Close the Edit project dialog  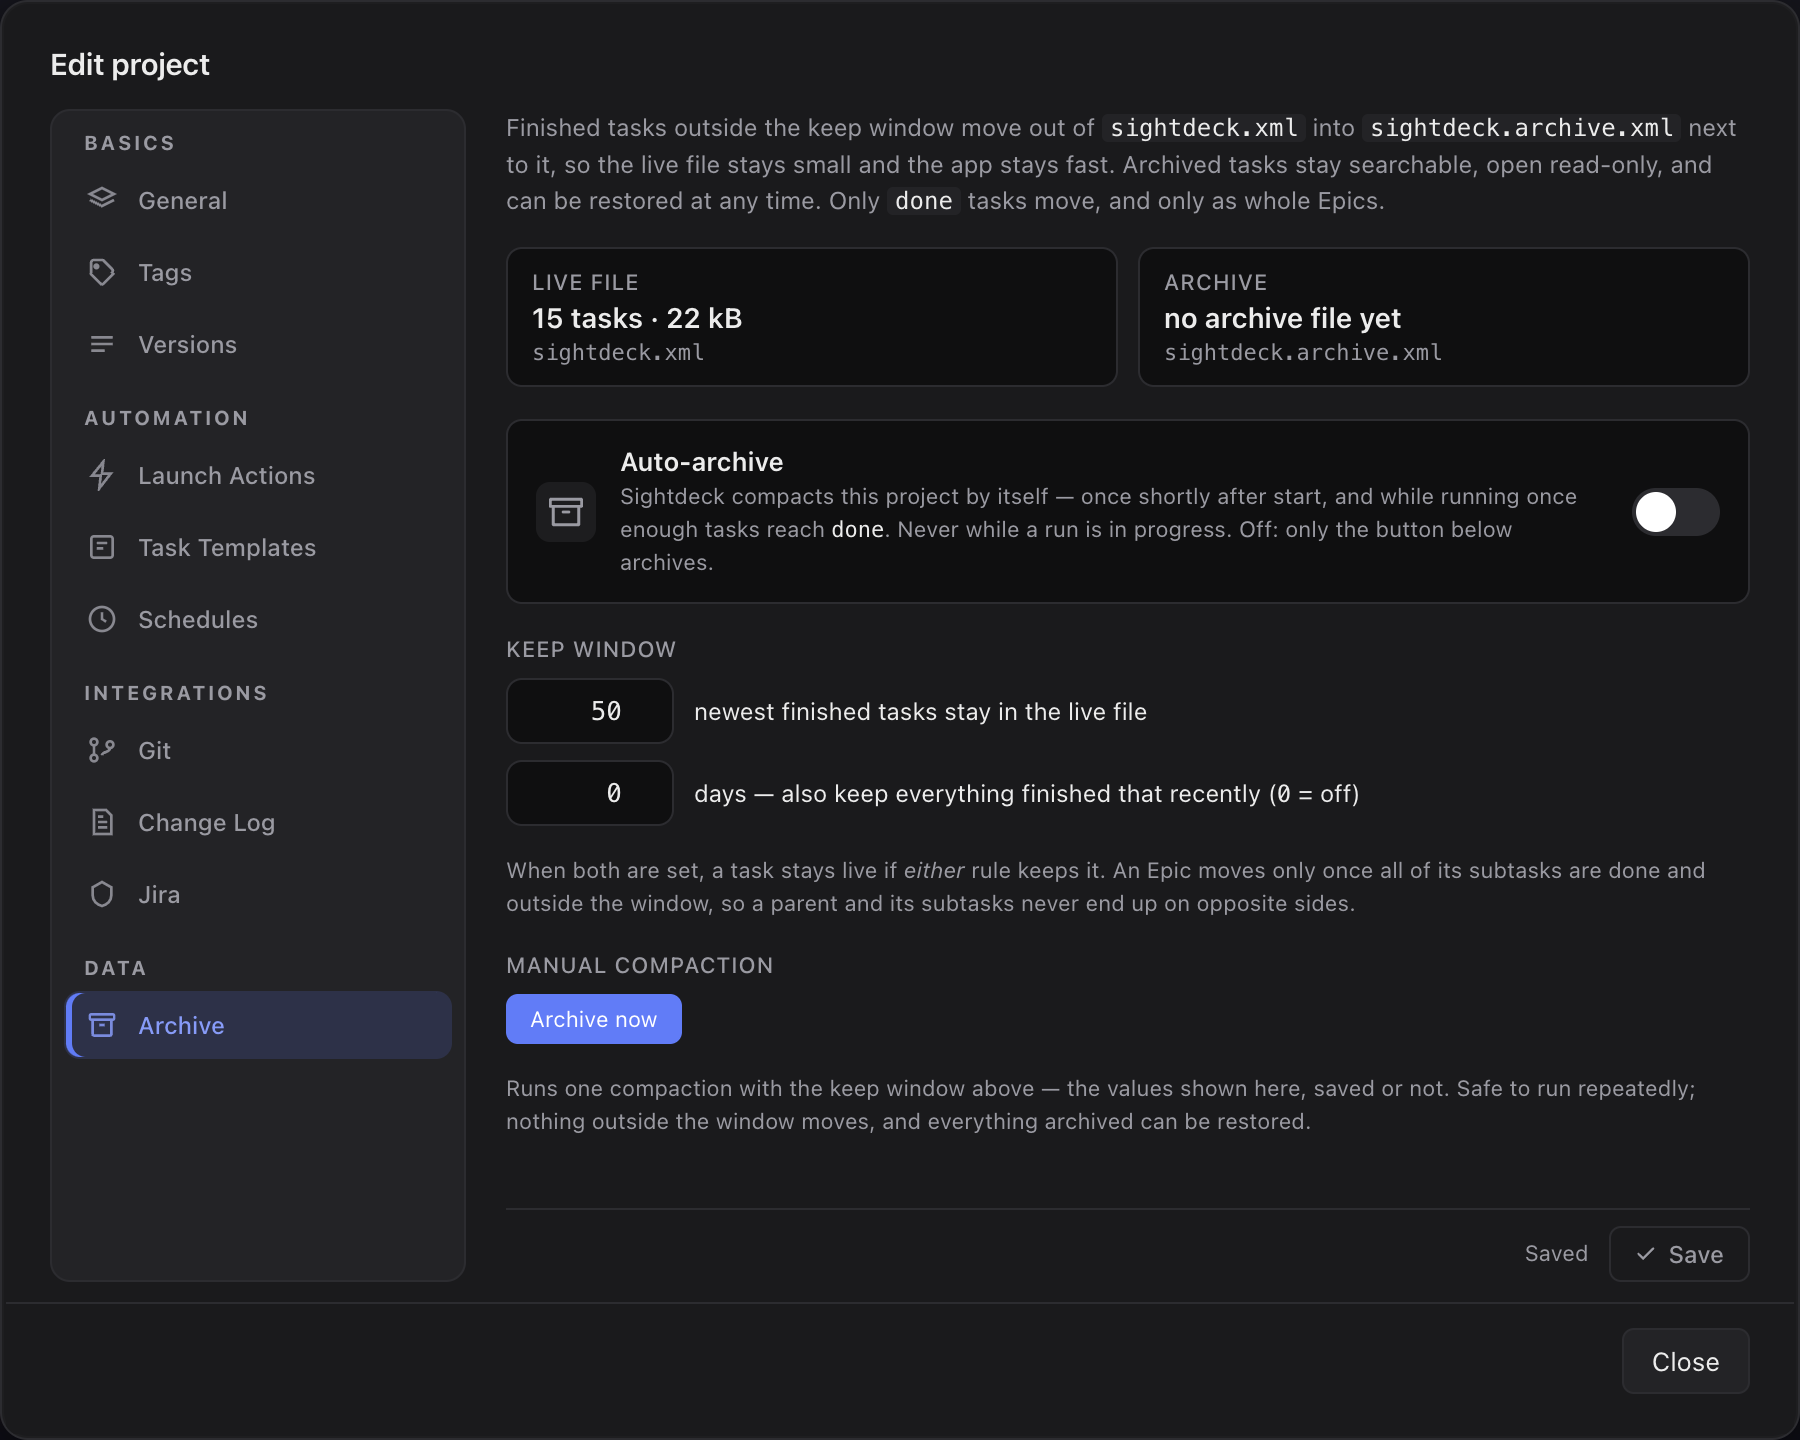[1685, 1361]
